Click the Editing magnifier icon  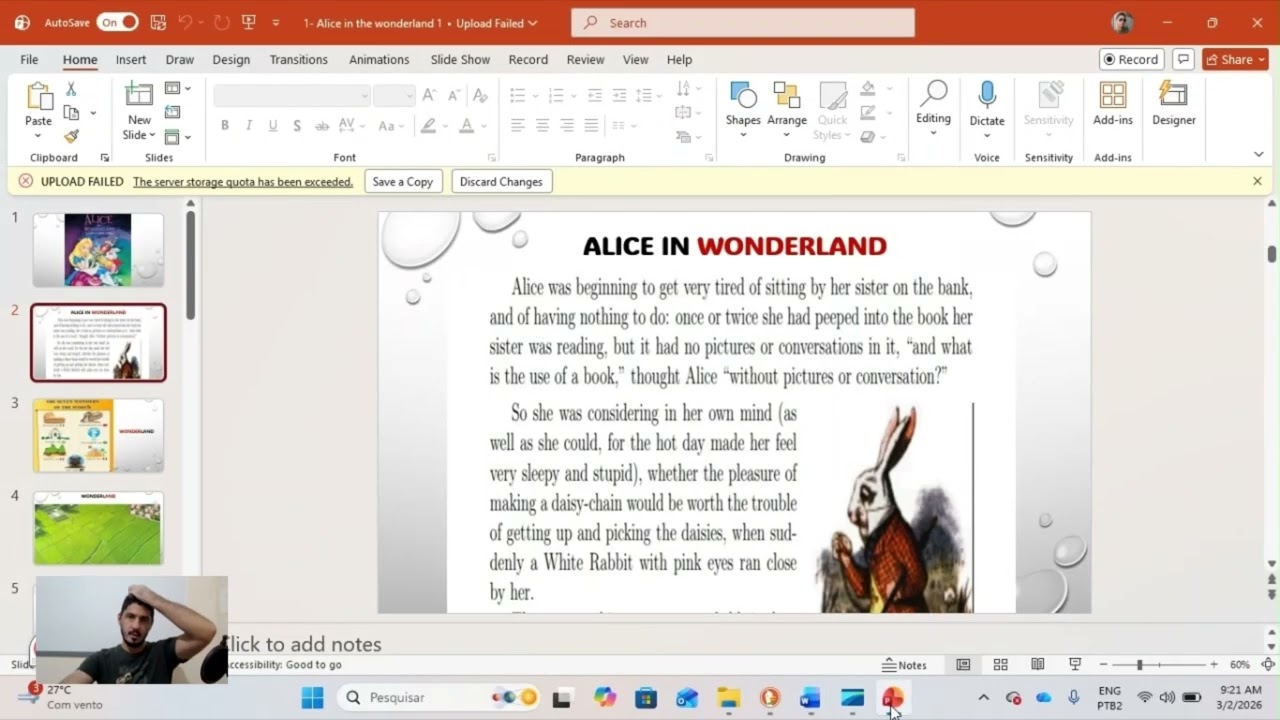pyautogui.click(x=933, y=94)
